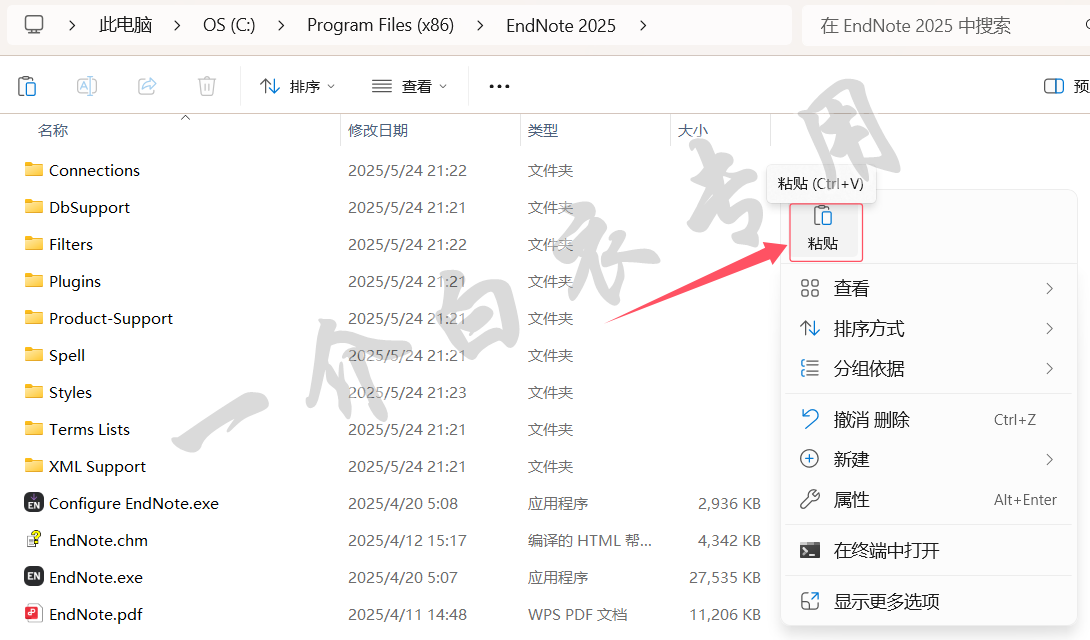The width and height of the screenshot is (1090, 640).
Task: Select the EndNote.exe application file
Action: tap(95, 577)
